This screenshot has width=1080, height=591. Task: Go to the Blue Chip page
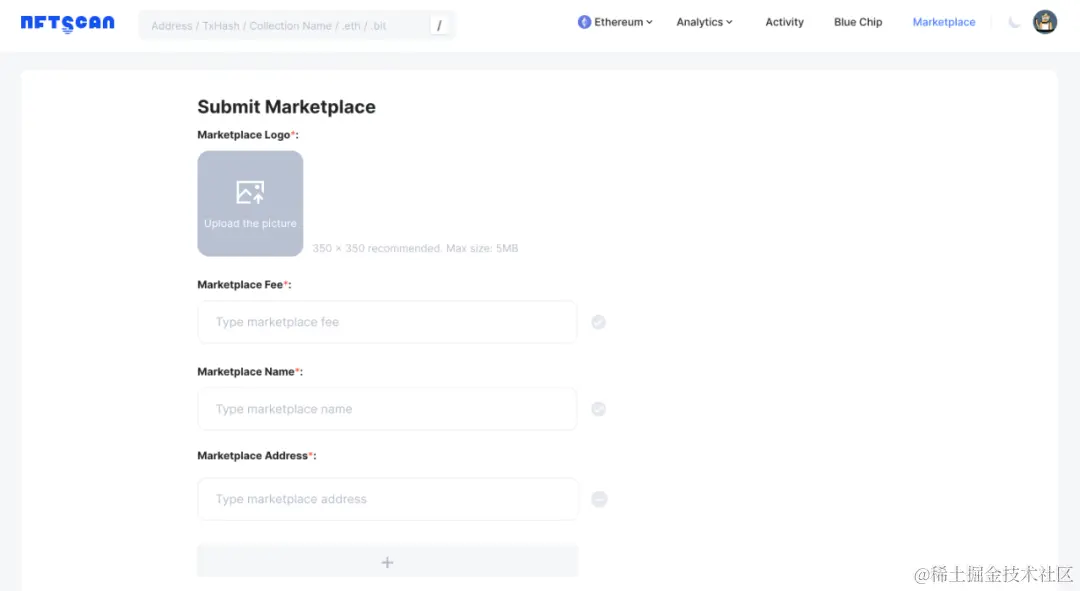coord(858,22)
